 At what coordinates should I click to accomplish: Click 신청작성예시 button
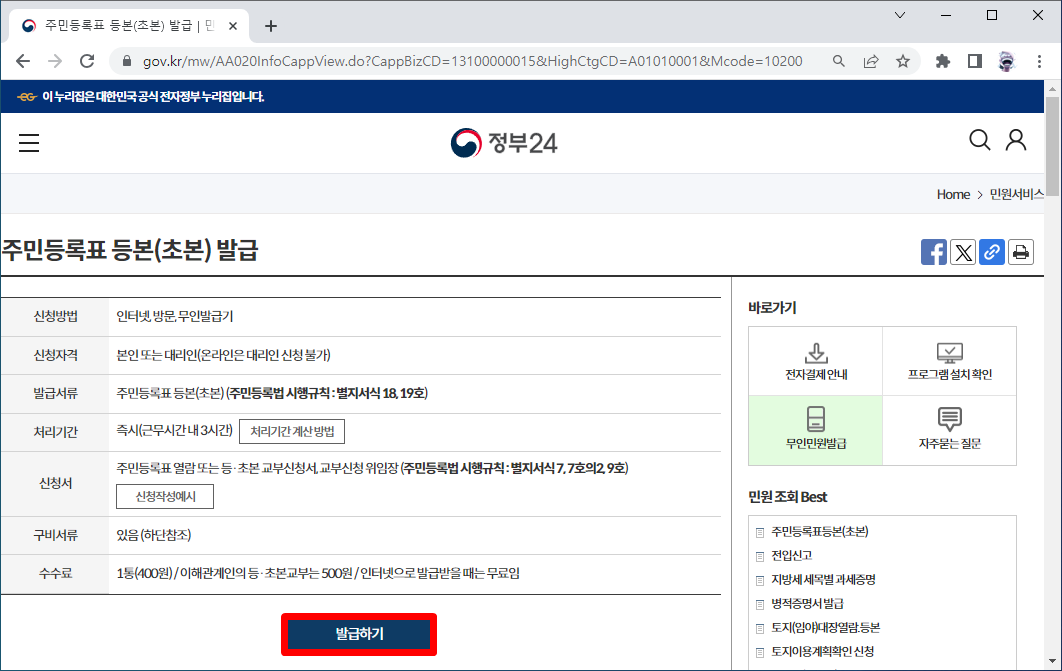(165, 496)
